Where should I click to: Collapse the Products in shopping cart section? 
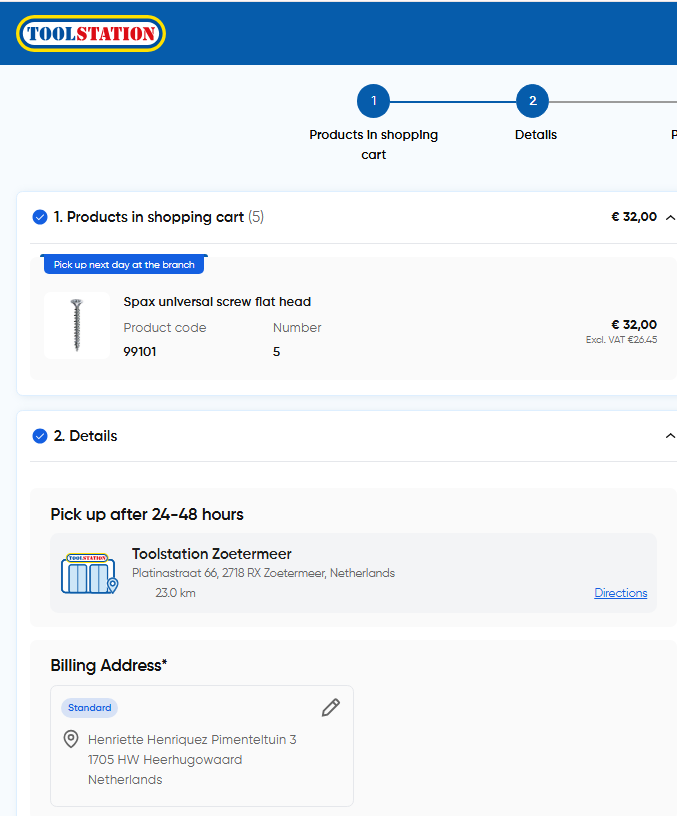[x=670, y=217]
